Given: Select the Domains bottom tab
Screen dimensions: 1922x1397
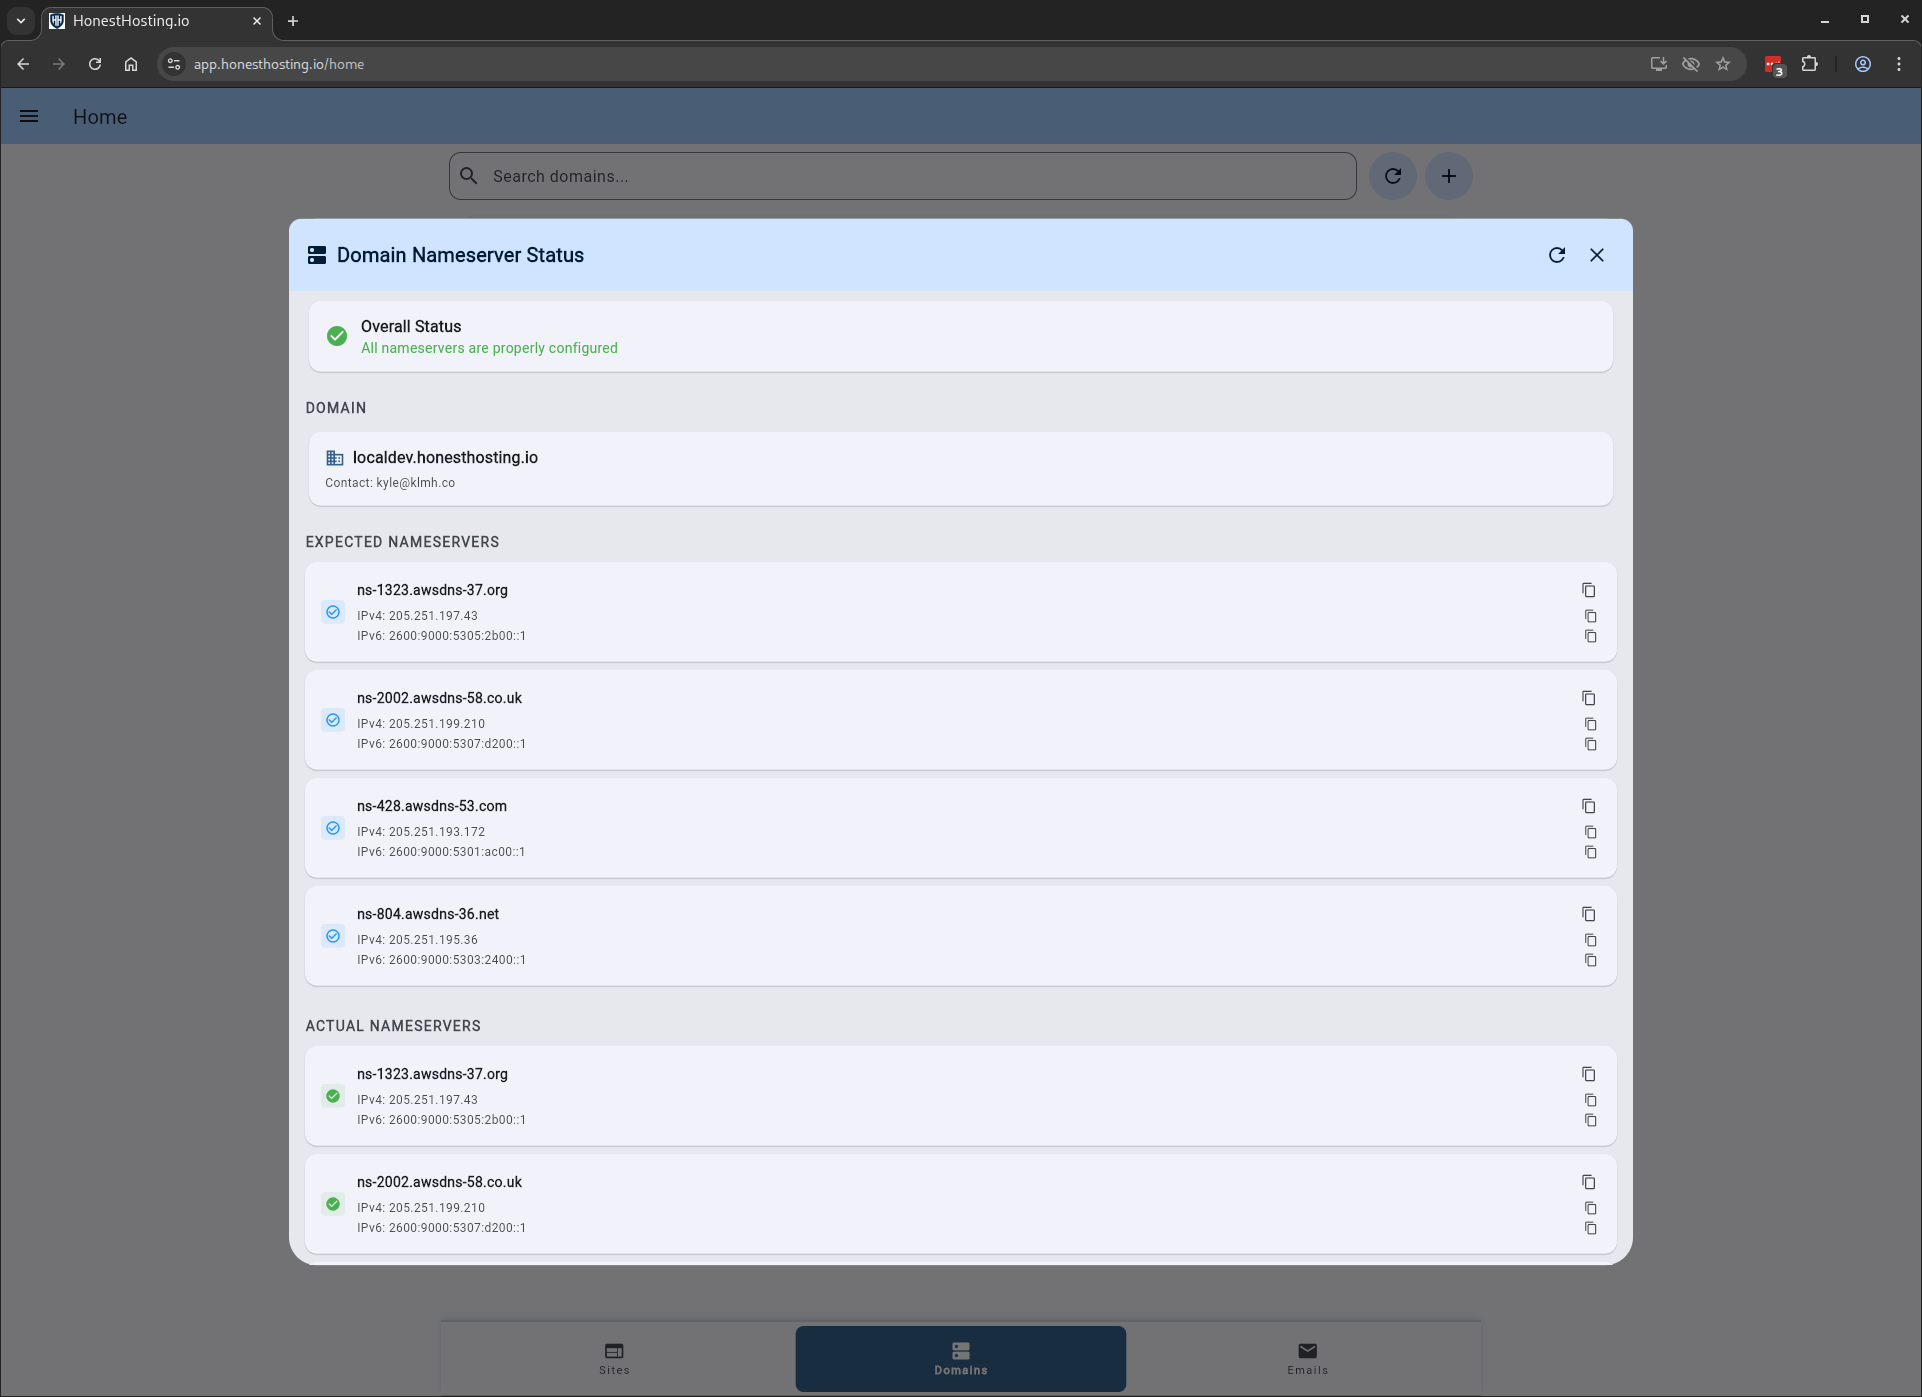Looking at the screenshot, I should click(x=960, y=1358).
